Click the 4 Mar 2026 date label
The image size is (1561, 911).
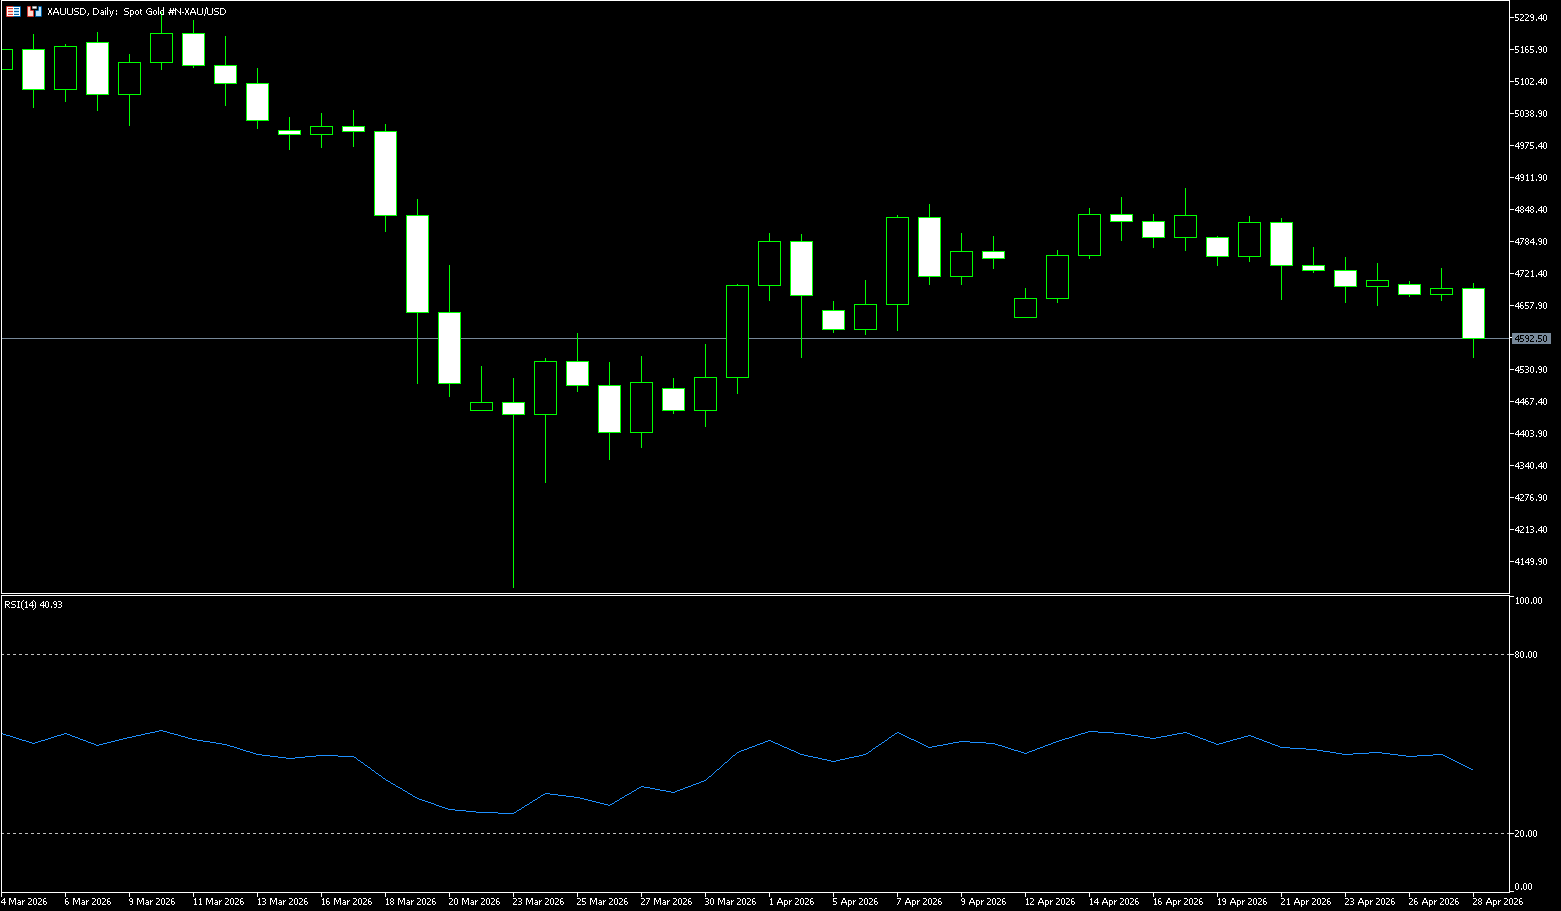pos(24,901)
